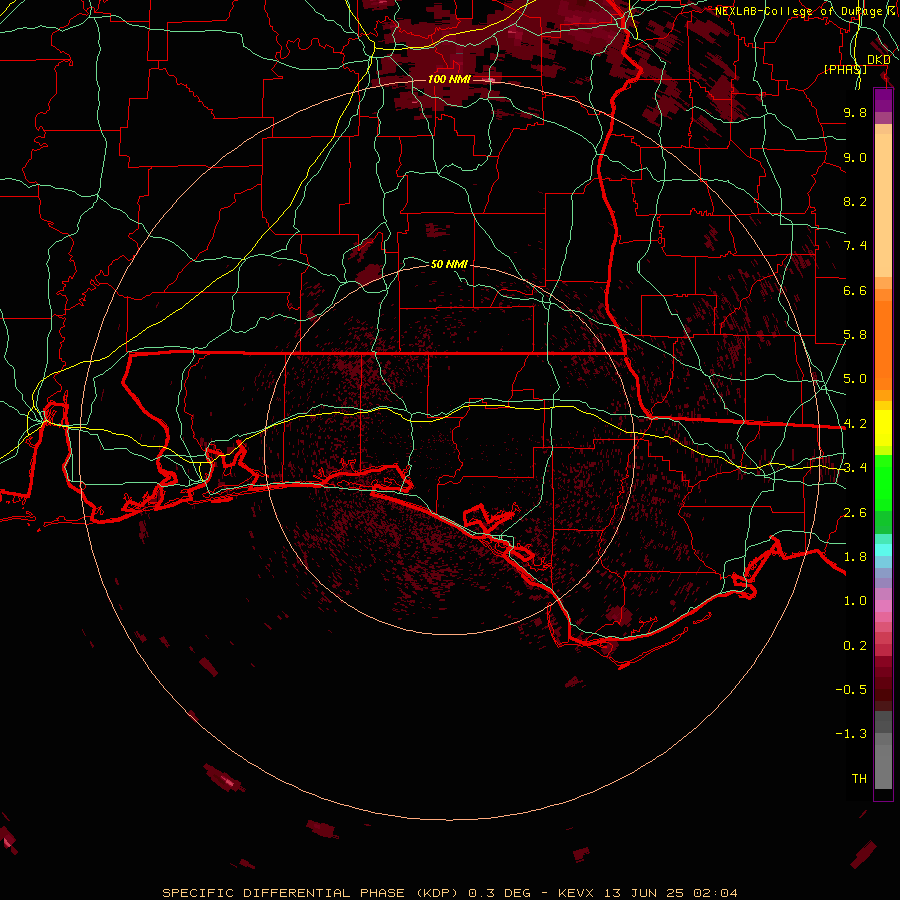Click the 0.2 value on color scale
Image resolution: width=900 pixels, height=900 pixels.
[x=855, y=646]
